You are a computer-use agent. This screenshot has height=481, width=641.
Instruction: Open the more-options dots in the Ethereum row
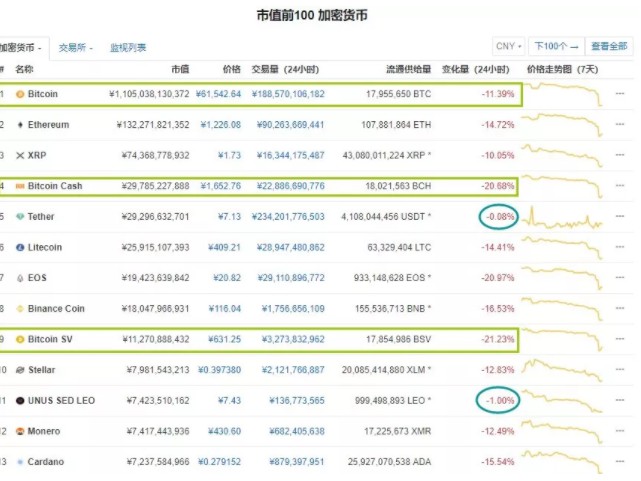pyautogui.click(x=620, y=124)
